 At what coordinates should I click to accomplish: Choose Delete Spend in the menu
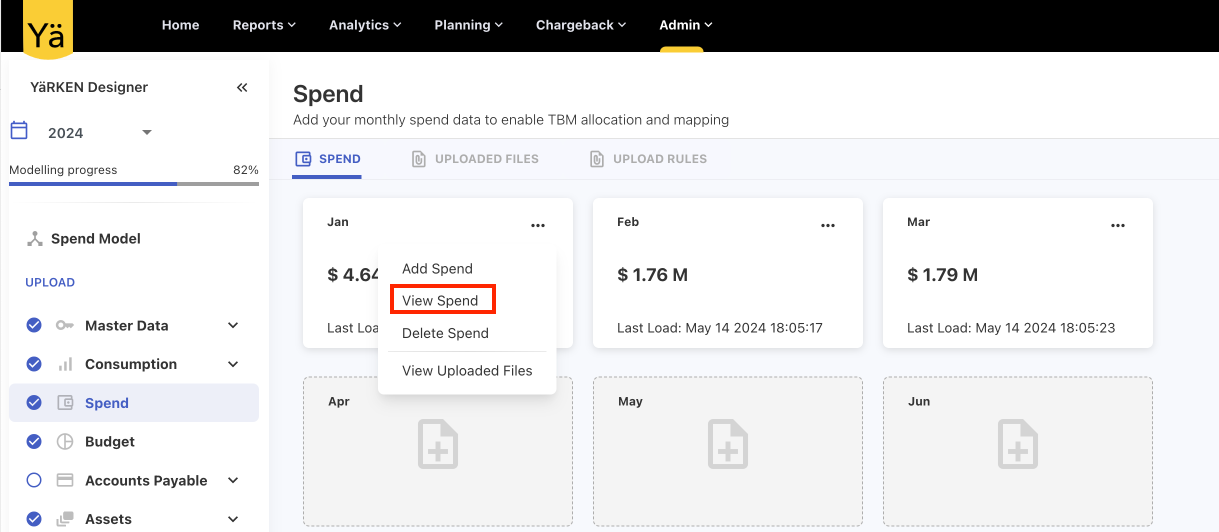coord(445,333)
